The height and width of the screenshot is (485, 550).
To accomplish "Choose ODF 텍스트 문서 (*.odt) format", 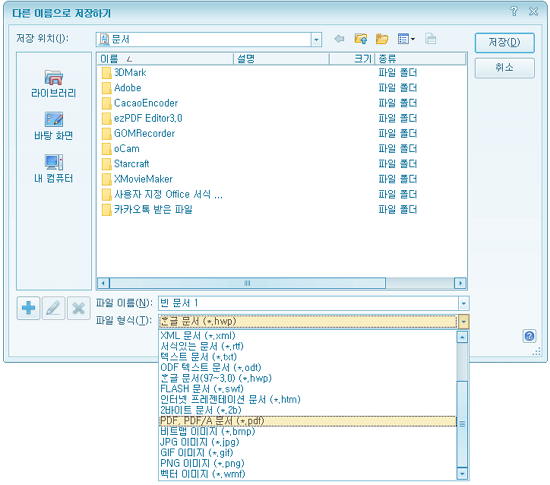I will [308, 368].
